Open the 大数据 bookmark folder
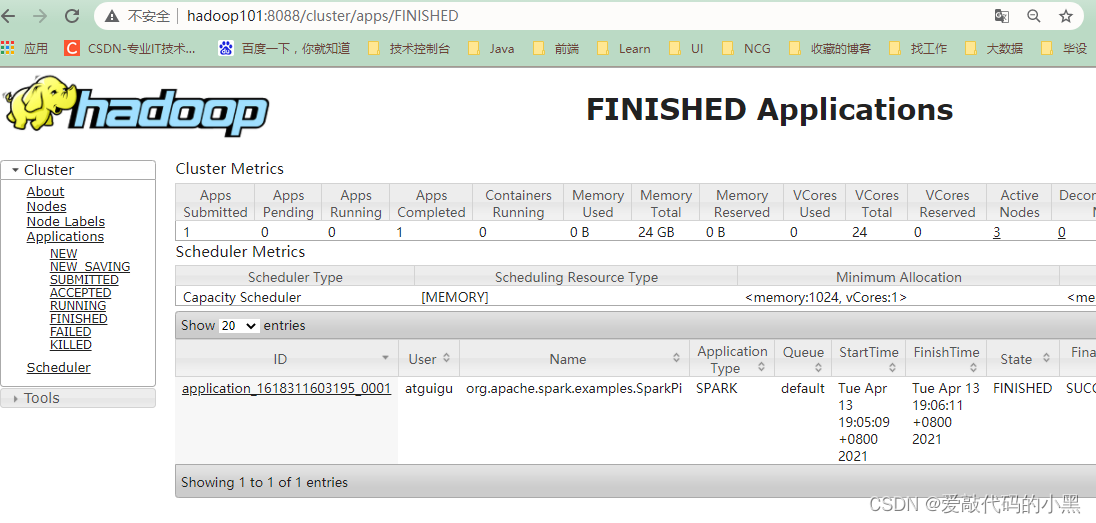 (x=993, y=48)
